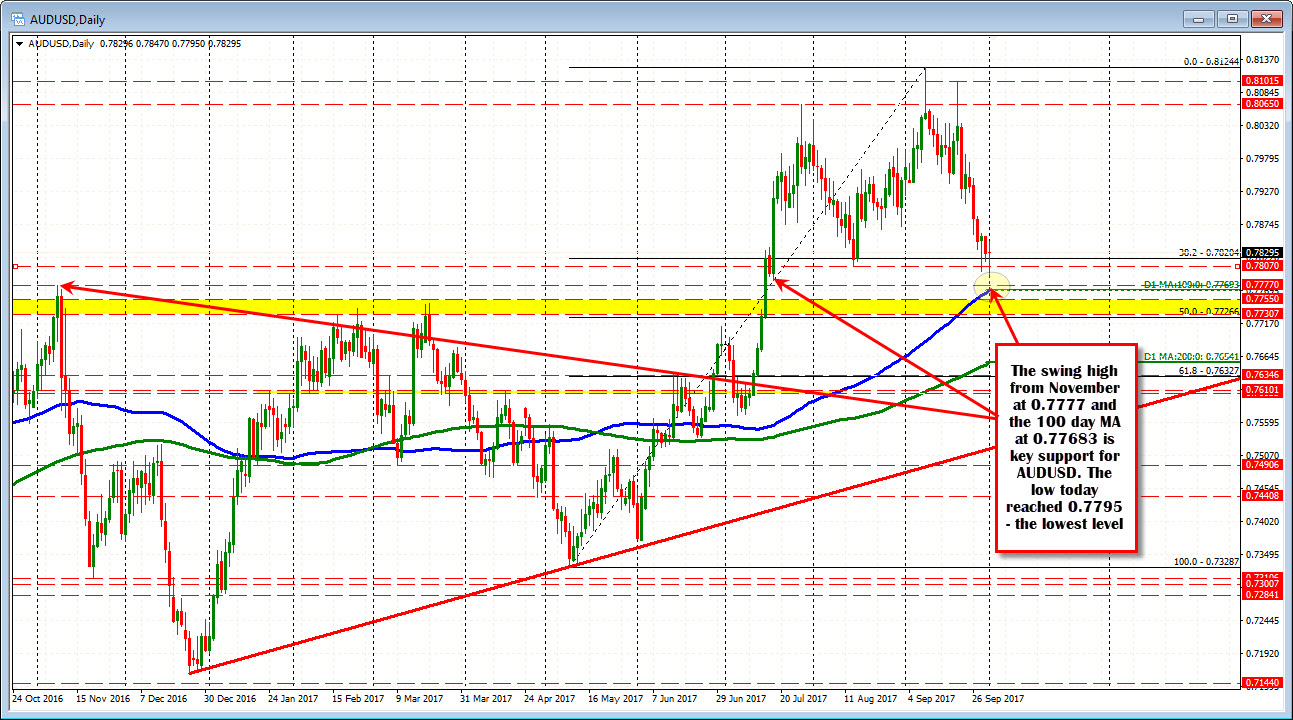The height and width of the screenshot is (720, 1293).
Task: Select the red 0.77550 price level label
Action: click(x=1260, y=299)
